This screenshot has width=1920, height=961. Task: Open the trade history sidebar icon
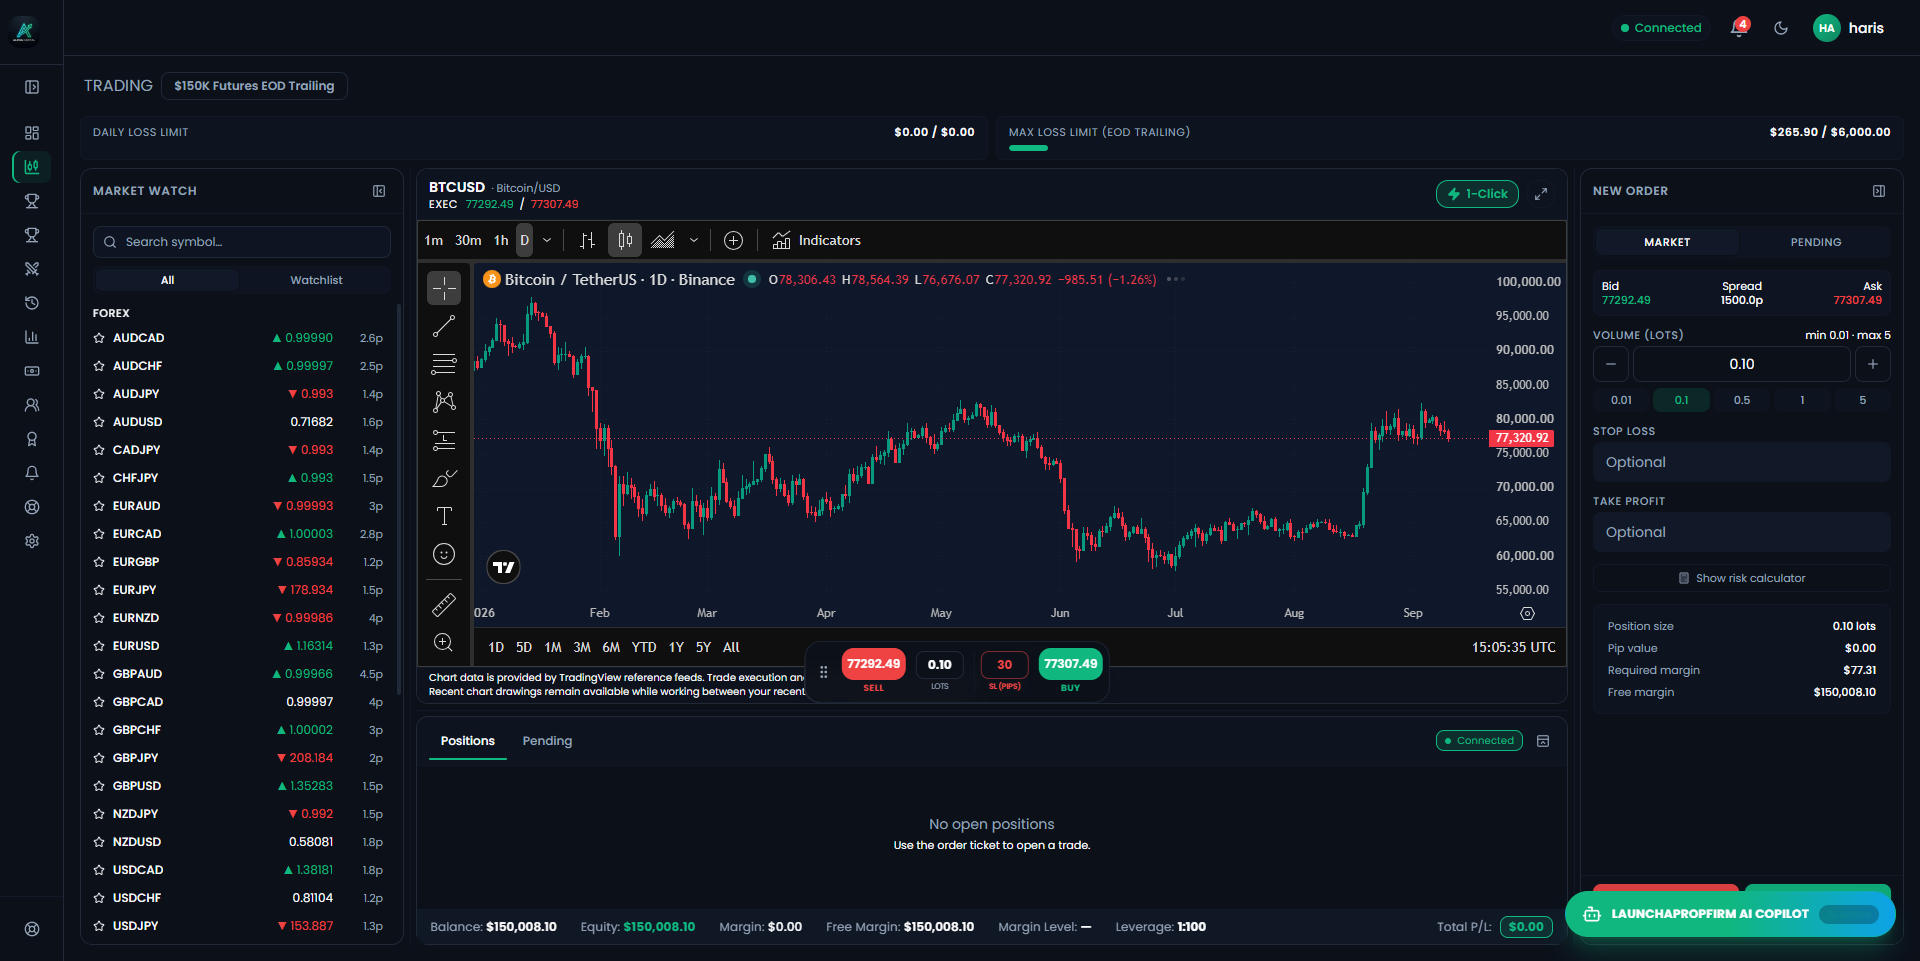click(x=32, y=303)
